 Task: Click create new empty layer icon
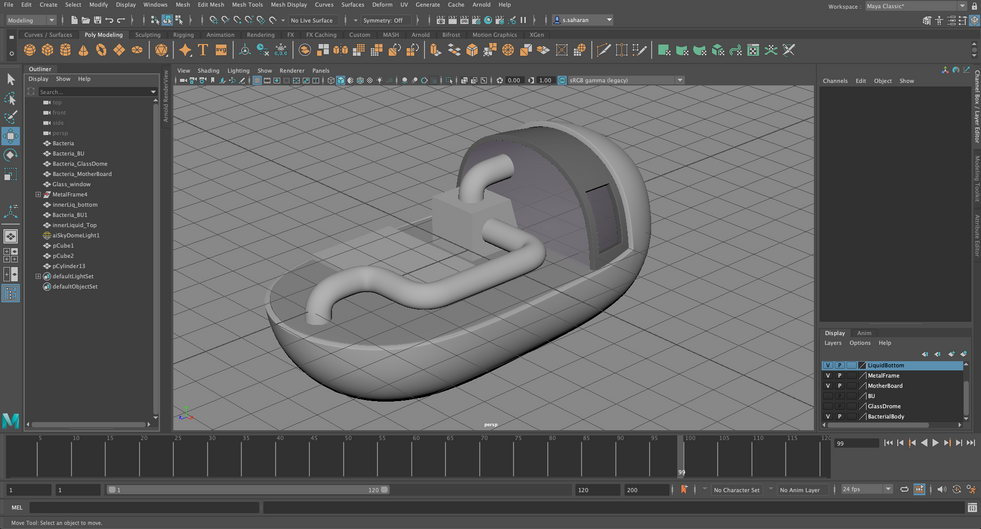coord(952,354)
